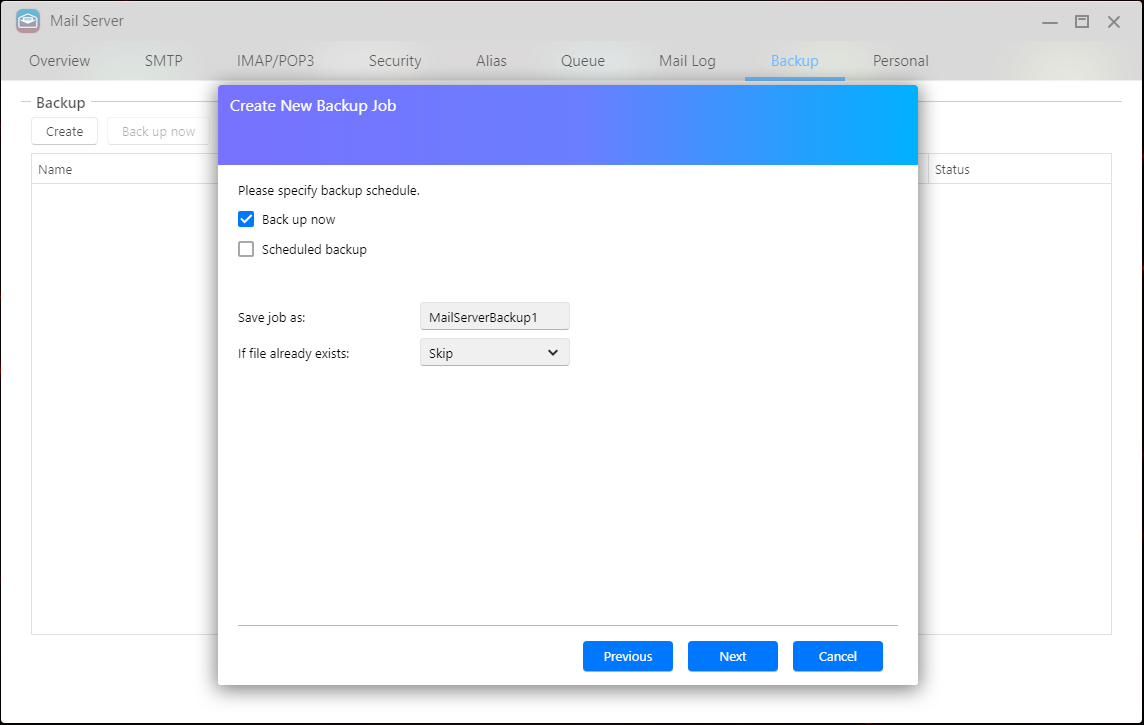Cancel the new backup job dialog
The image size is (1144, 725).
pos(838,657)
